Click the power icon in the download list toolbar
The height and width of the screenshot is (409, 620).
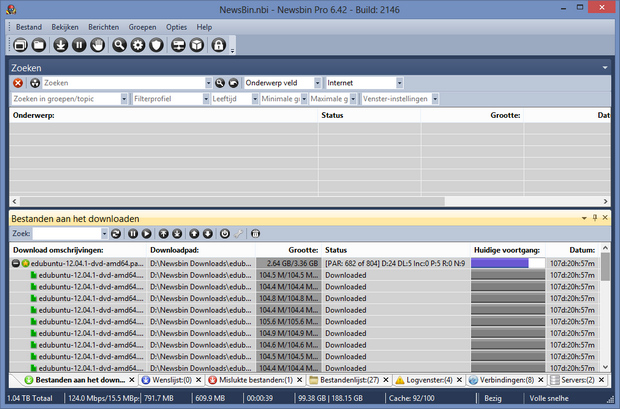(x=225, y=234)
